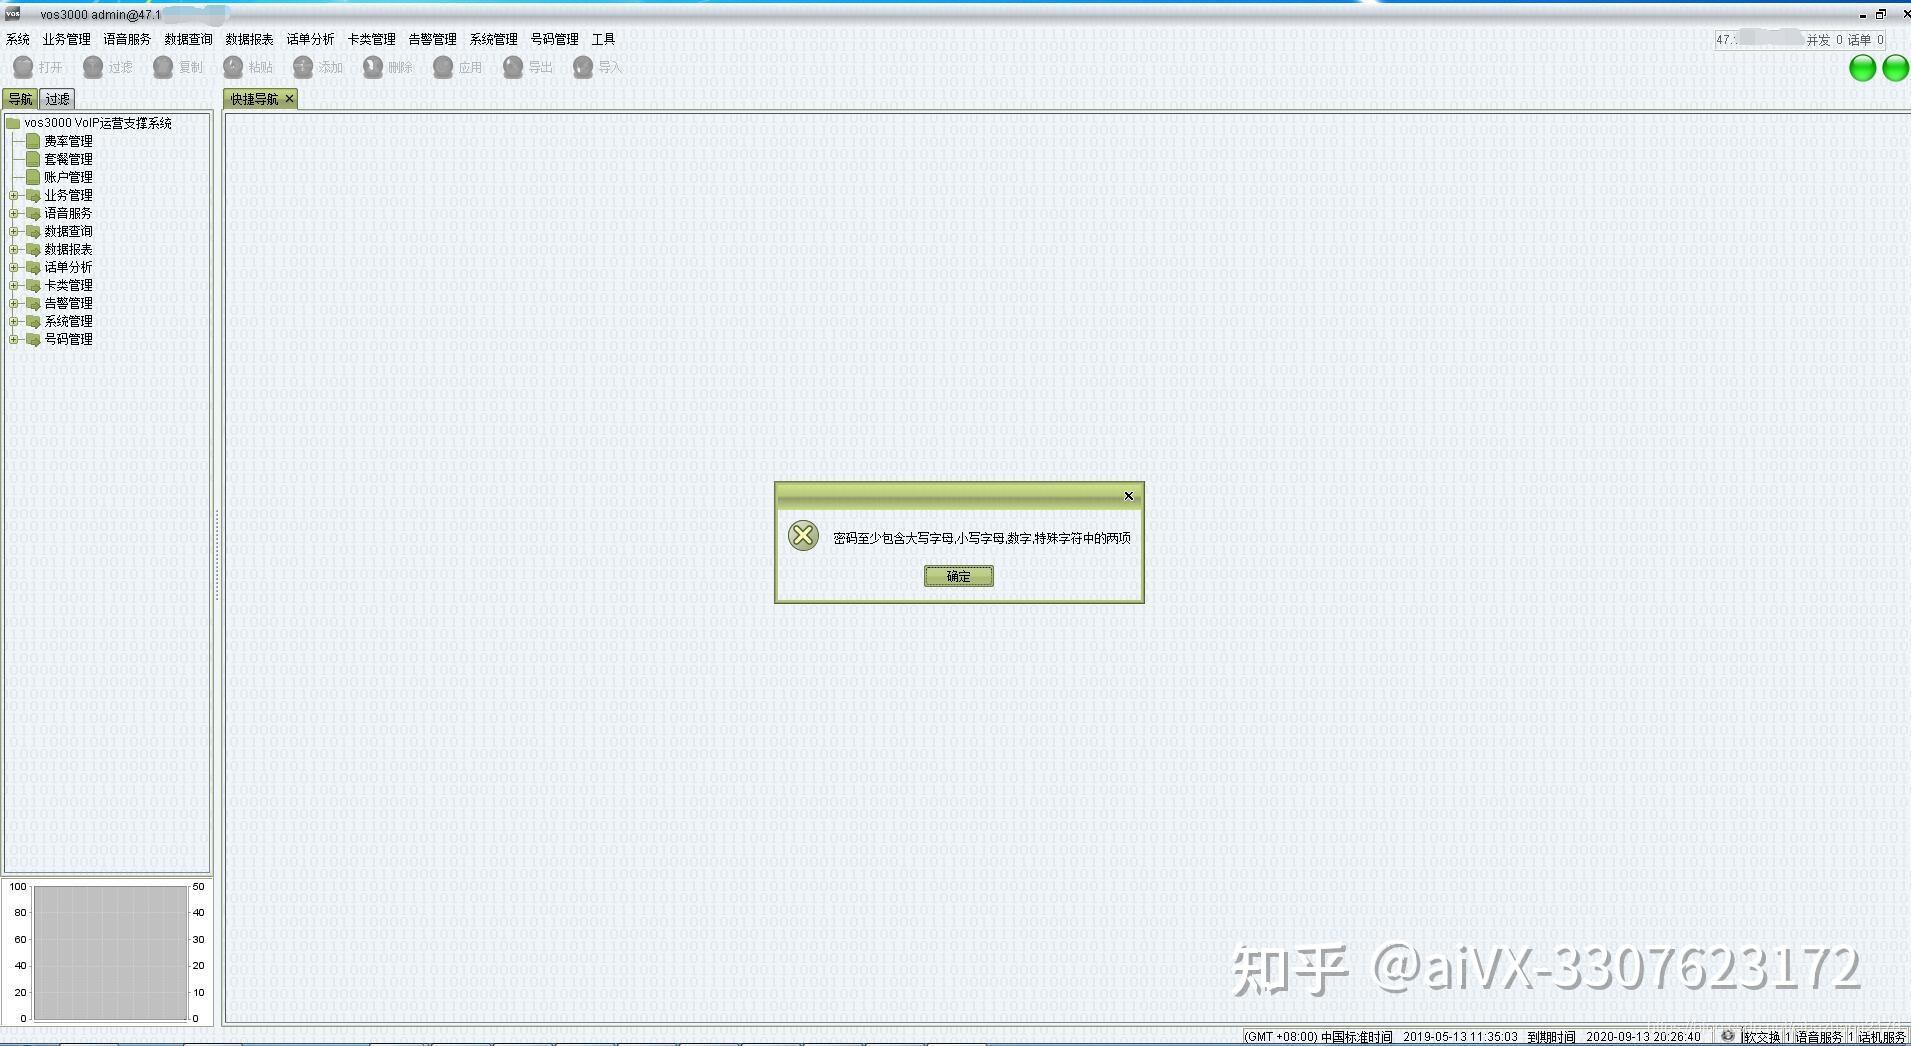Switch to the 过滤 sidebar tab

[x=56, y=98]
